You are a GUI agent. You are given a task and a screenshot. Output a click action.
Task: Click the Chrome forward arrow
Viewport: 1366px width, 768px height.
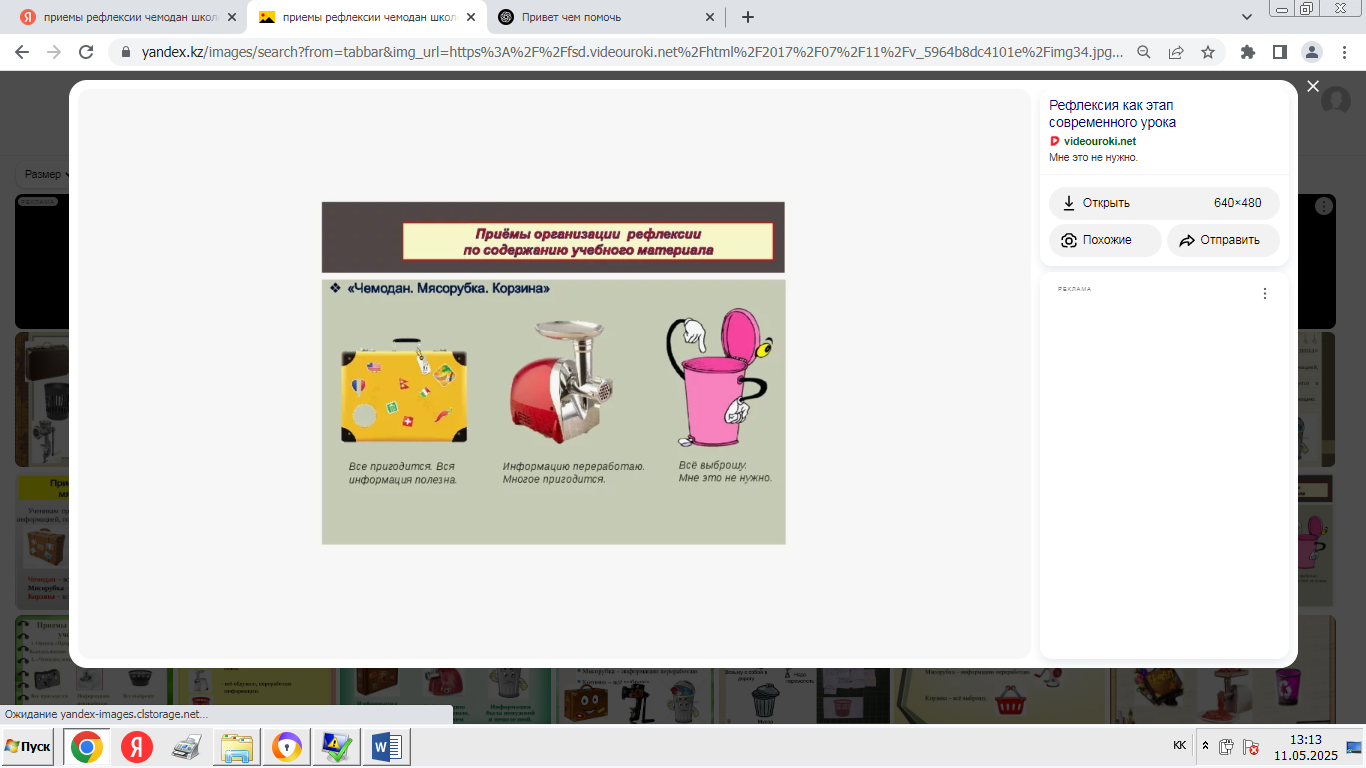pos(54,52)
